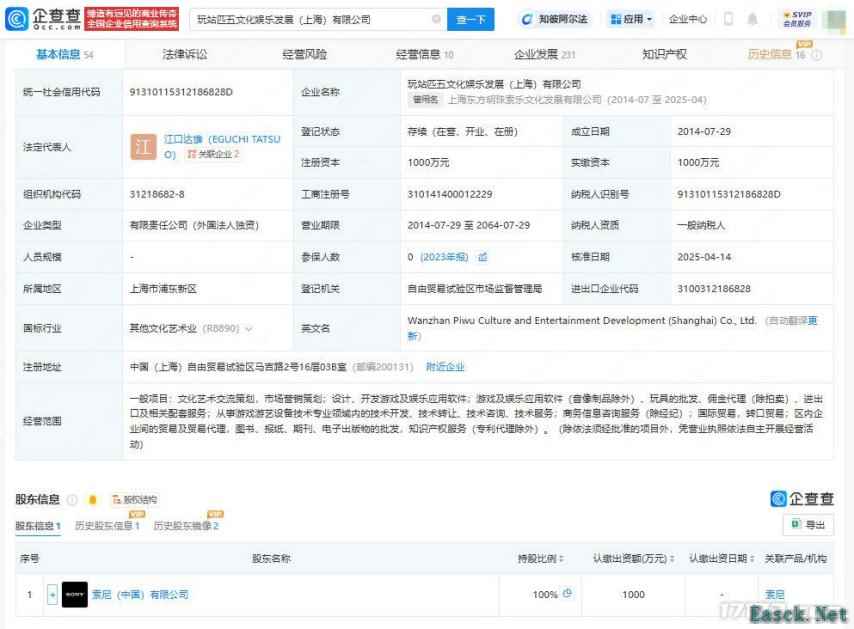Sort by 持股比例 column
The width and height of the screenshot is (854, 629).
click(x=540, y=558)
